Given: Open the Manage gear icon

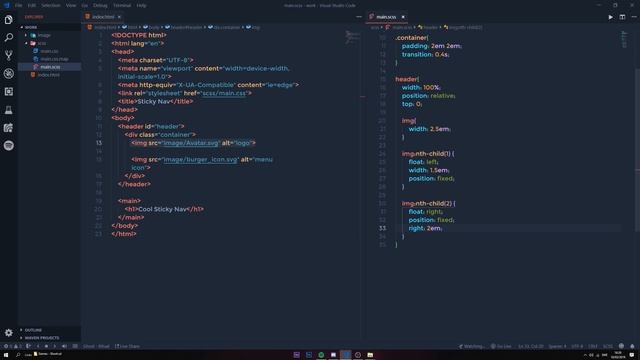Looking at the screenshot, I should 9,333.
